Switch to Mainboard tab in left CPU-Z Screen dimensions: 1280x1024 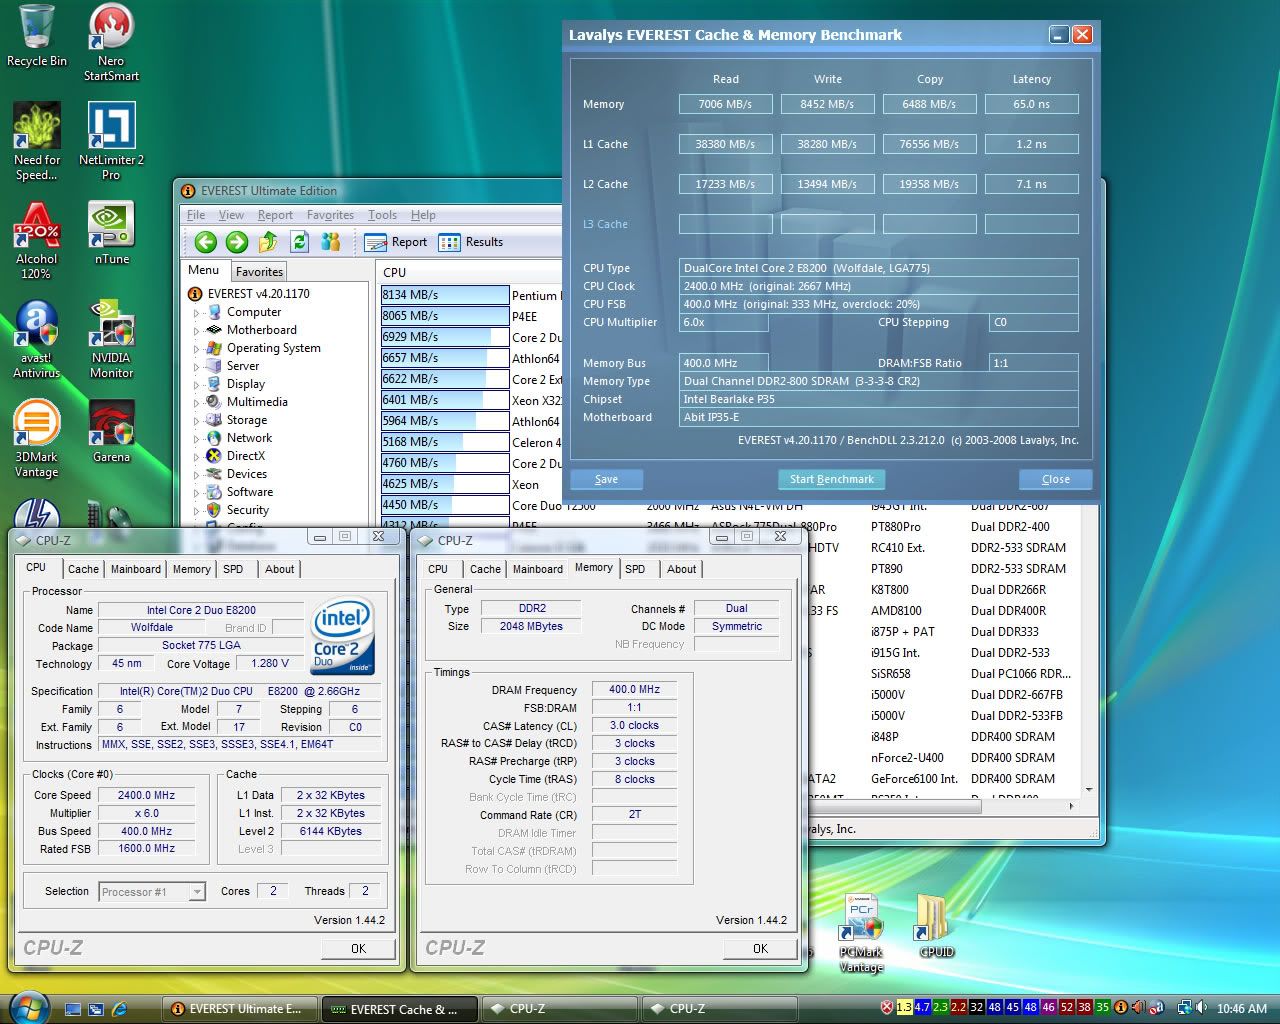coord(136,569)
